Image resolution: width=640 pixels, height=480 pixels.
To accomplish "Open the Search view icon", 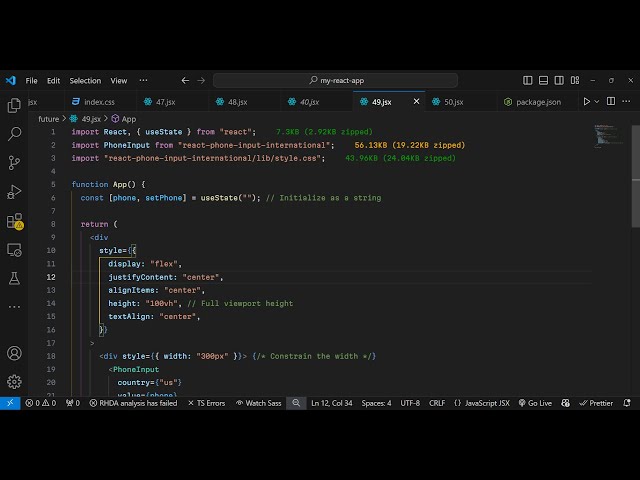I will coord(14,133).
